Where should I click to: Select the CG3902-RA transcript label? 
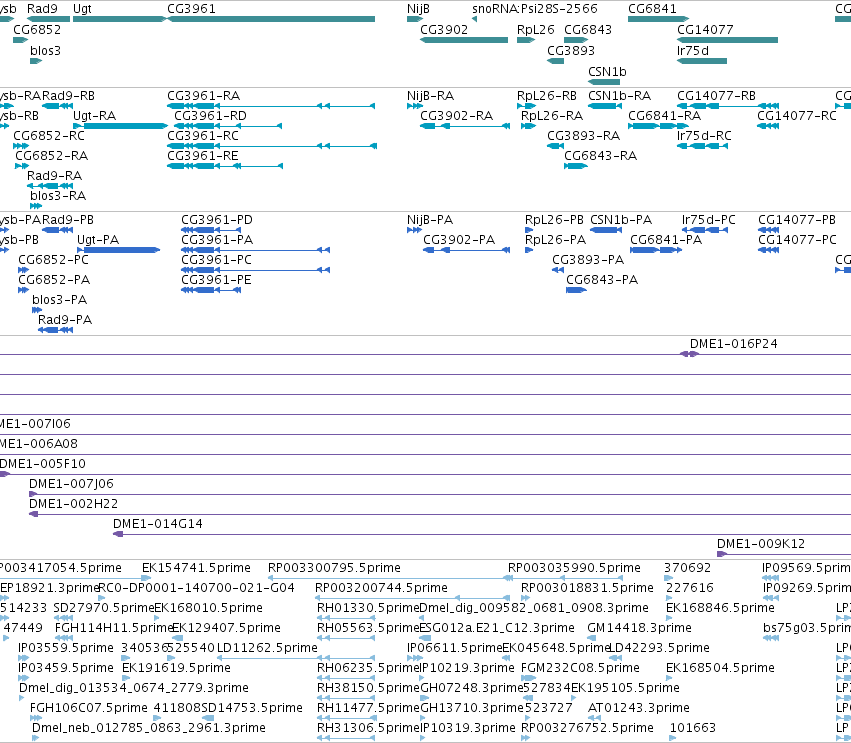(456, 116)
